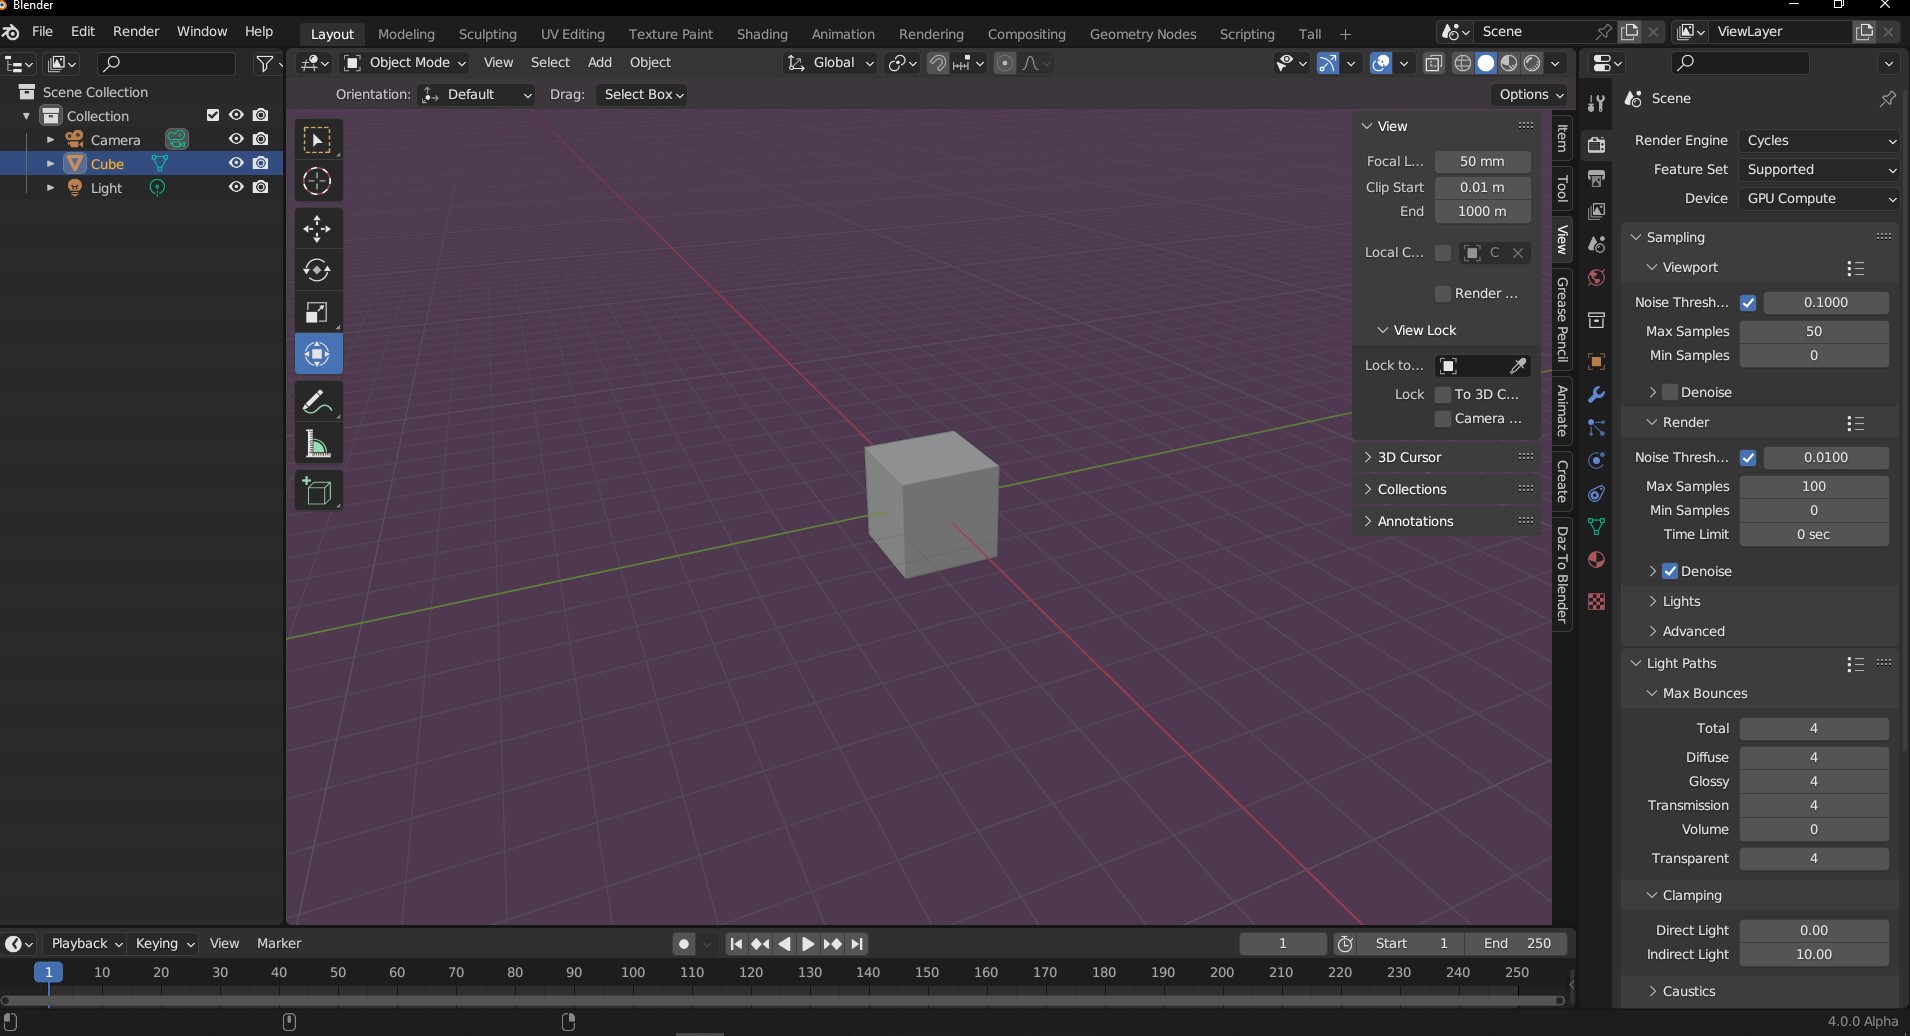Switch to the Shading workspace tab
Screen dimensions: 1910x1036
[x=762, y=33]
